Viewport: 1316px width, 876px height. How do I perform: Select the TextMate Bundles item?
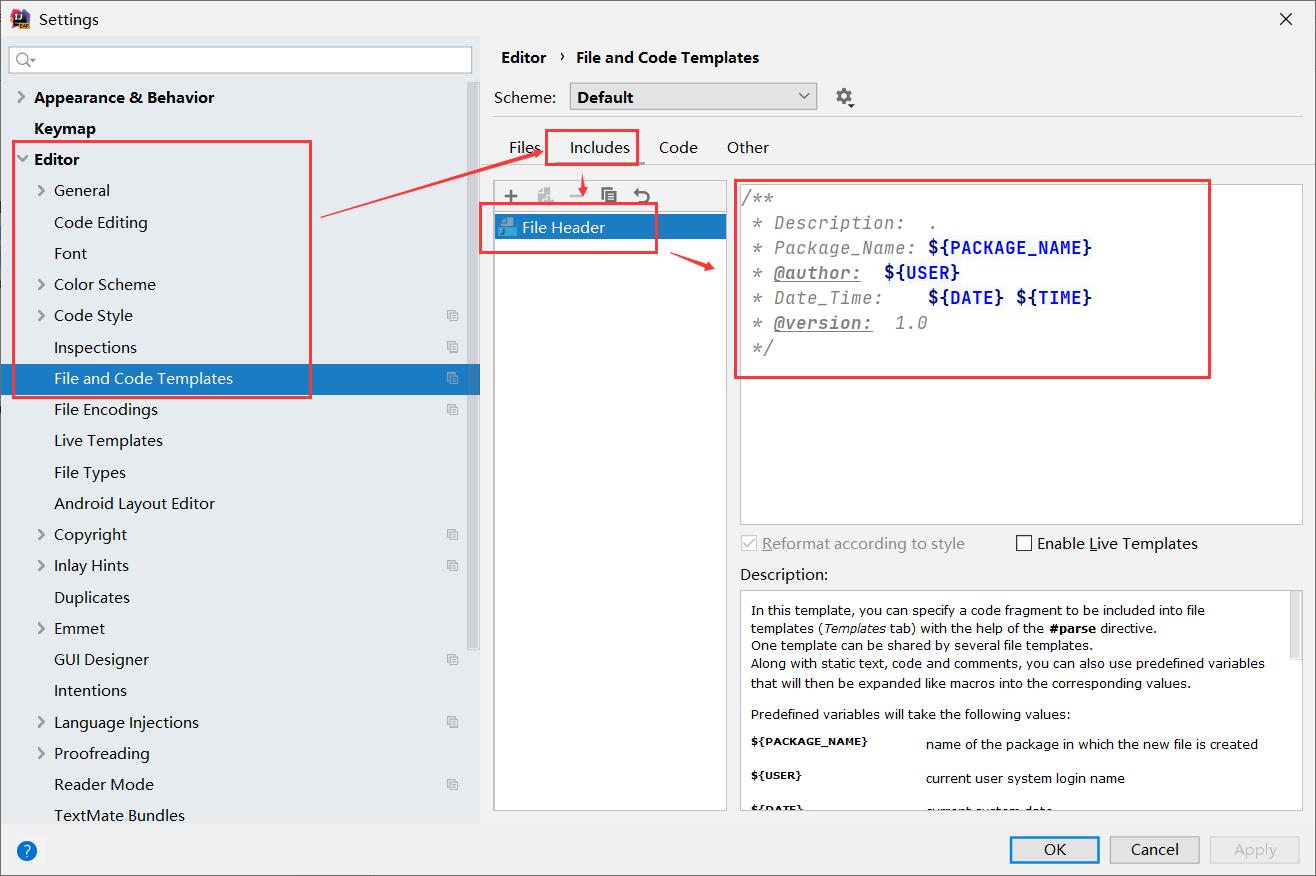coord(119,815)
